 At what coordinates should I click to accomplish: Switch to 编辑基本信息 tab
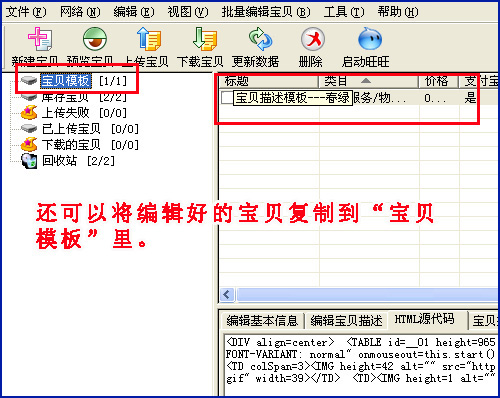(262, 321)
